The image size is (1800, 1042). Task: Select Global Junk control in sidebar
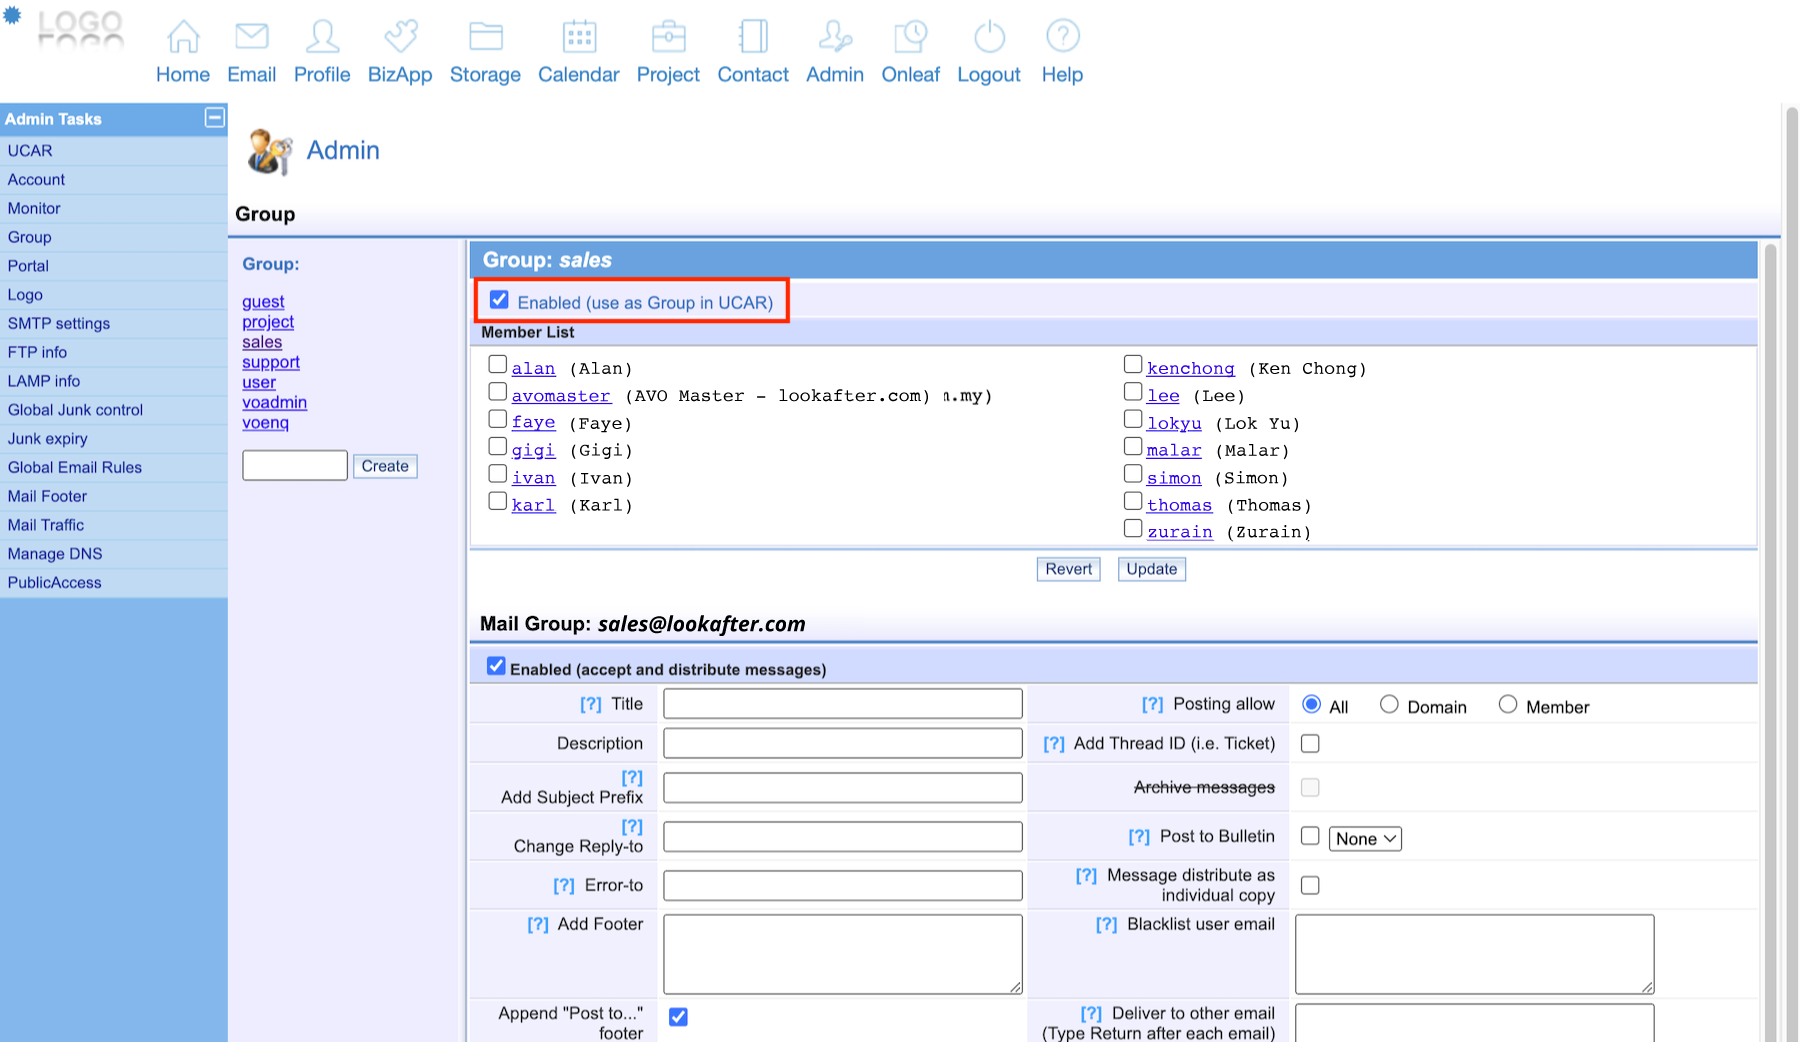click(x=75, y=410)
